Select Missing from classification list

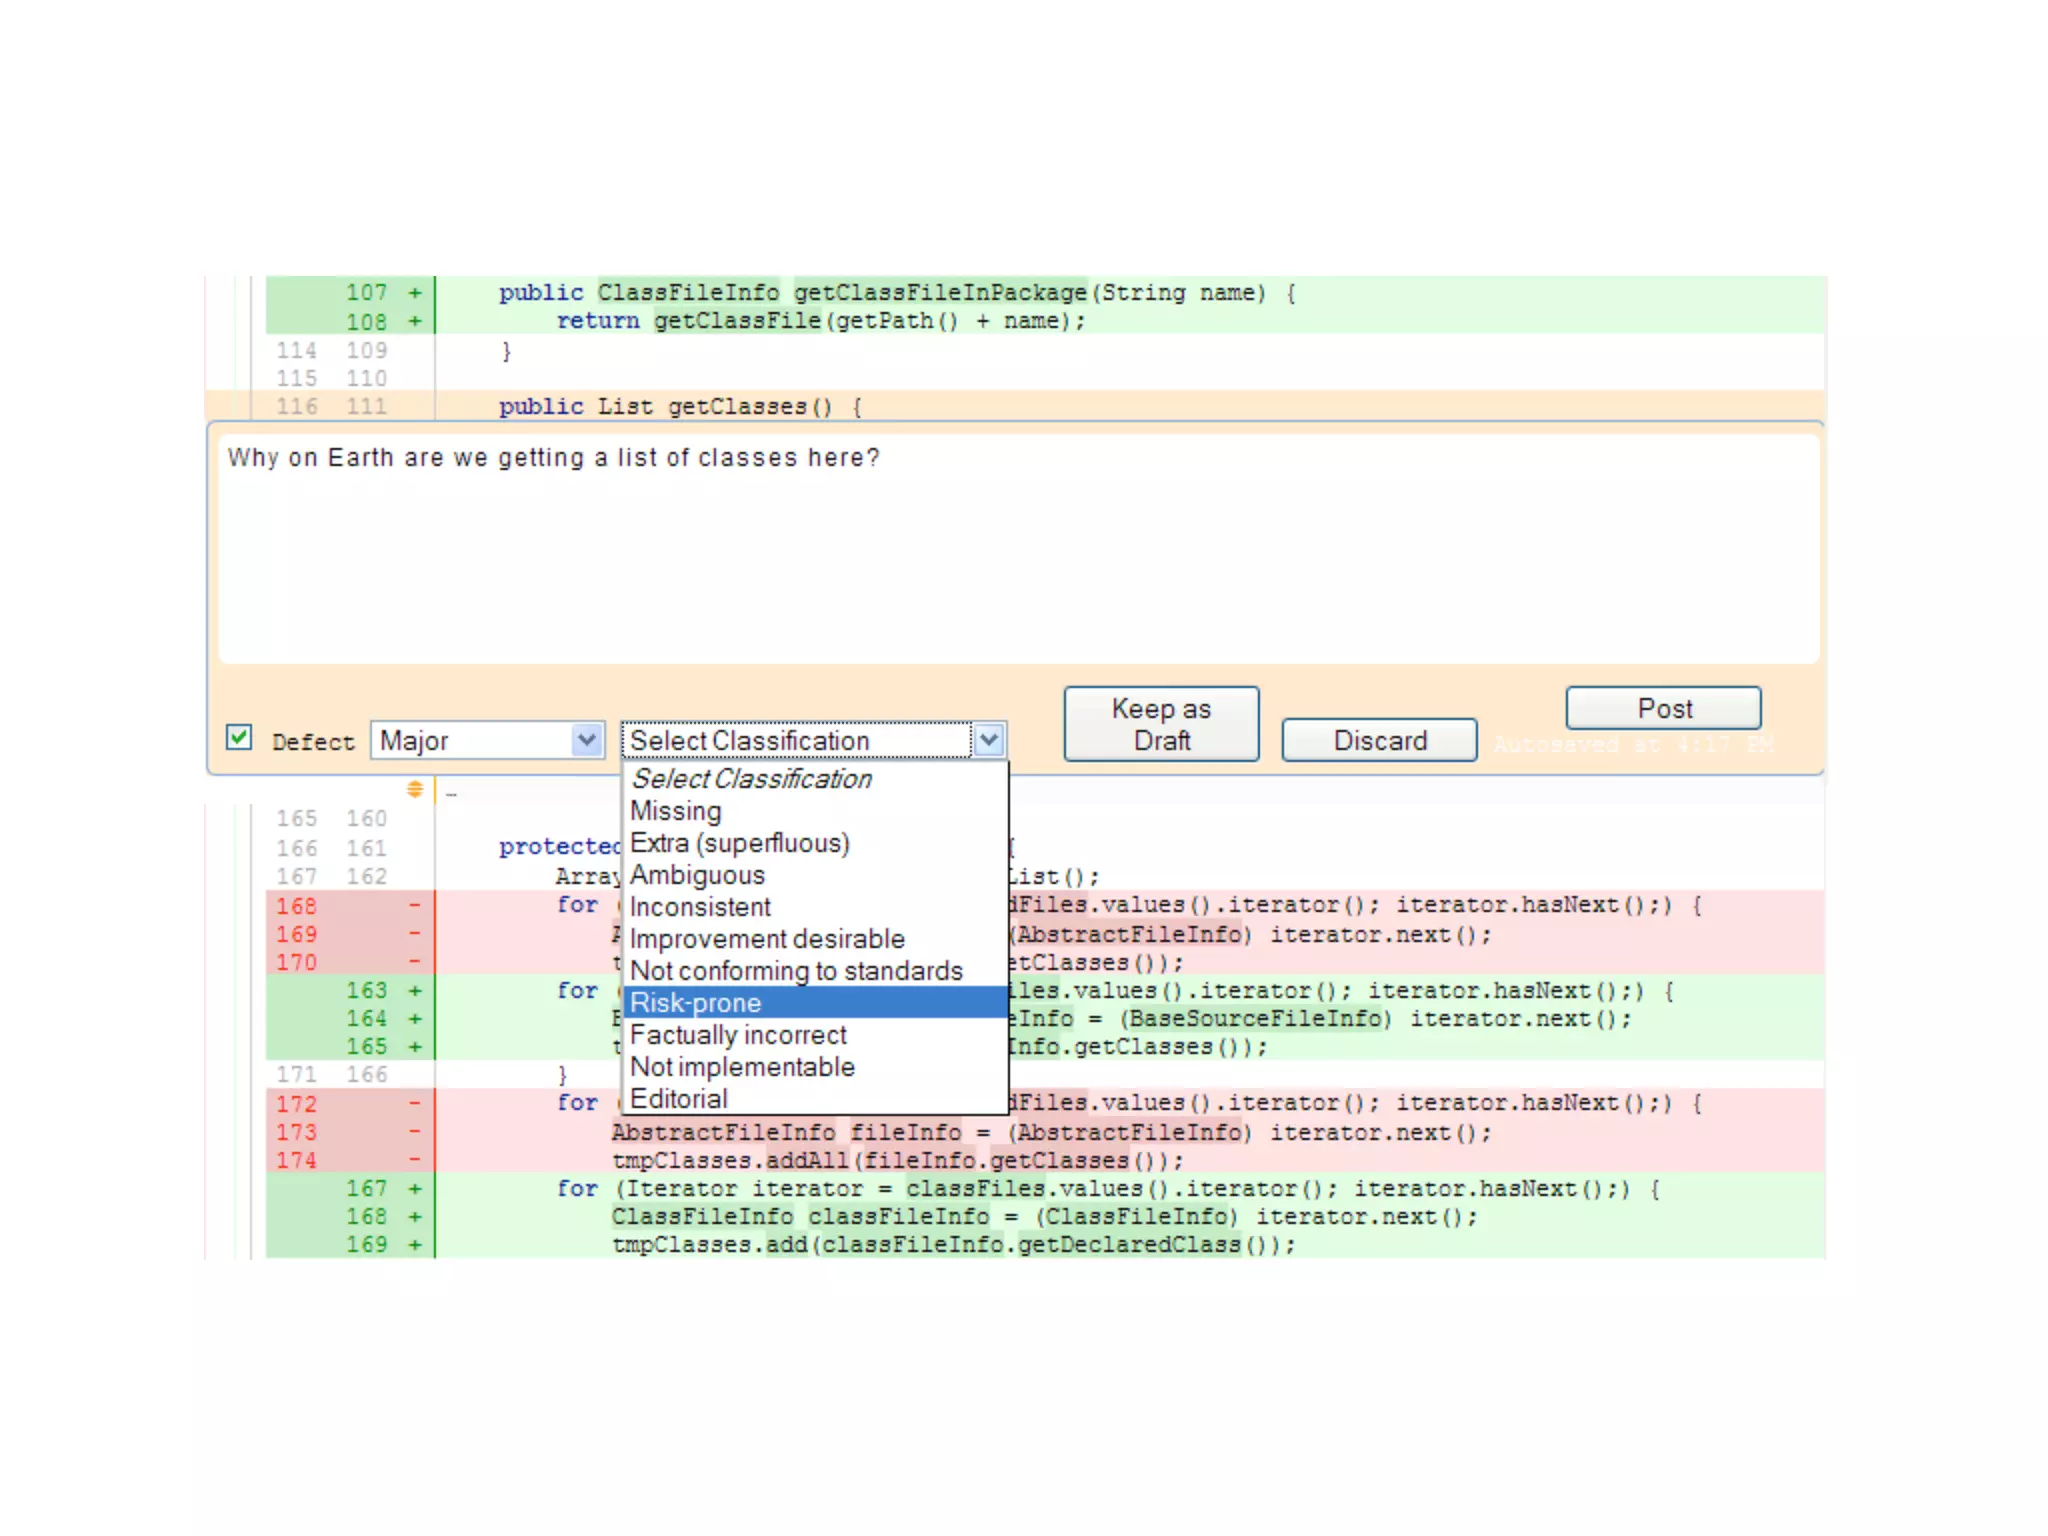(x=676, y=811)
